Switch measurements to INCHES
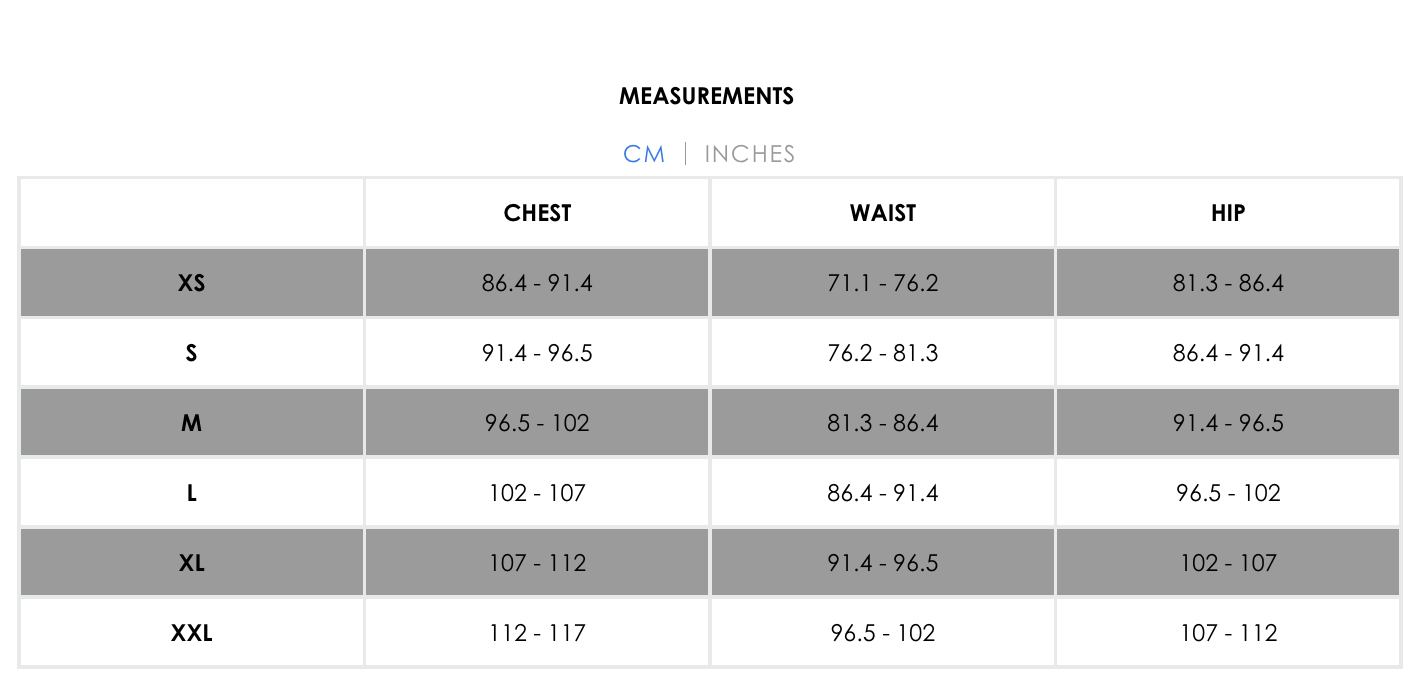The image size is (1424, 690). [750, 154]
